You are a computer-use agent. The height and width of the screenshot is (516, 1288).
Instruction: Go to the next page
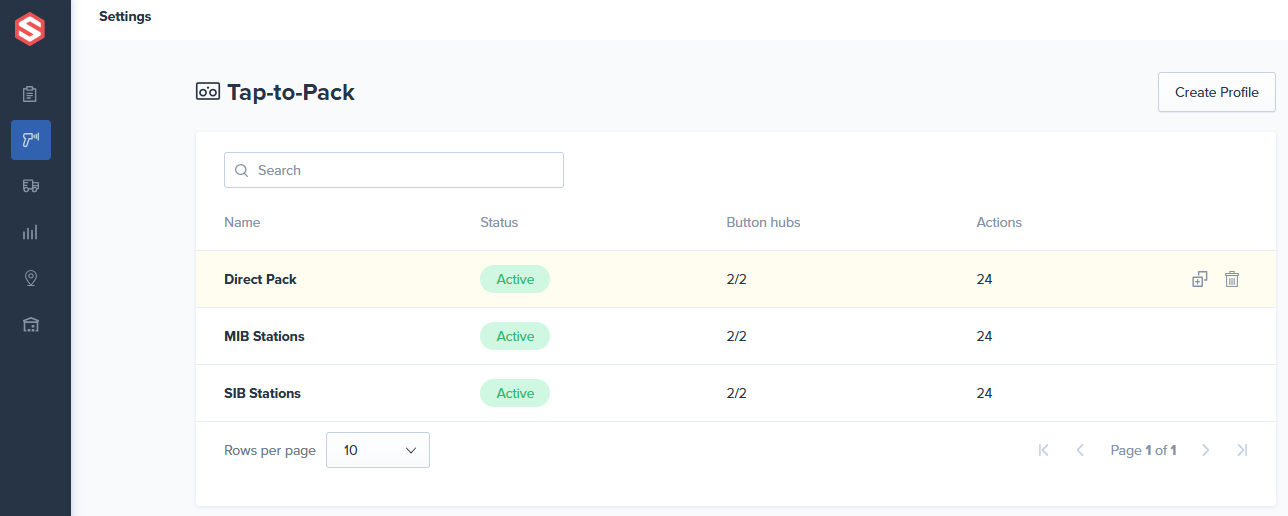tap(1206, 450)
